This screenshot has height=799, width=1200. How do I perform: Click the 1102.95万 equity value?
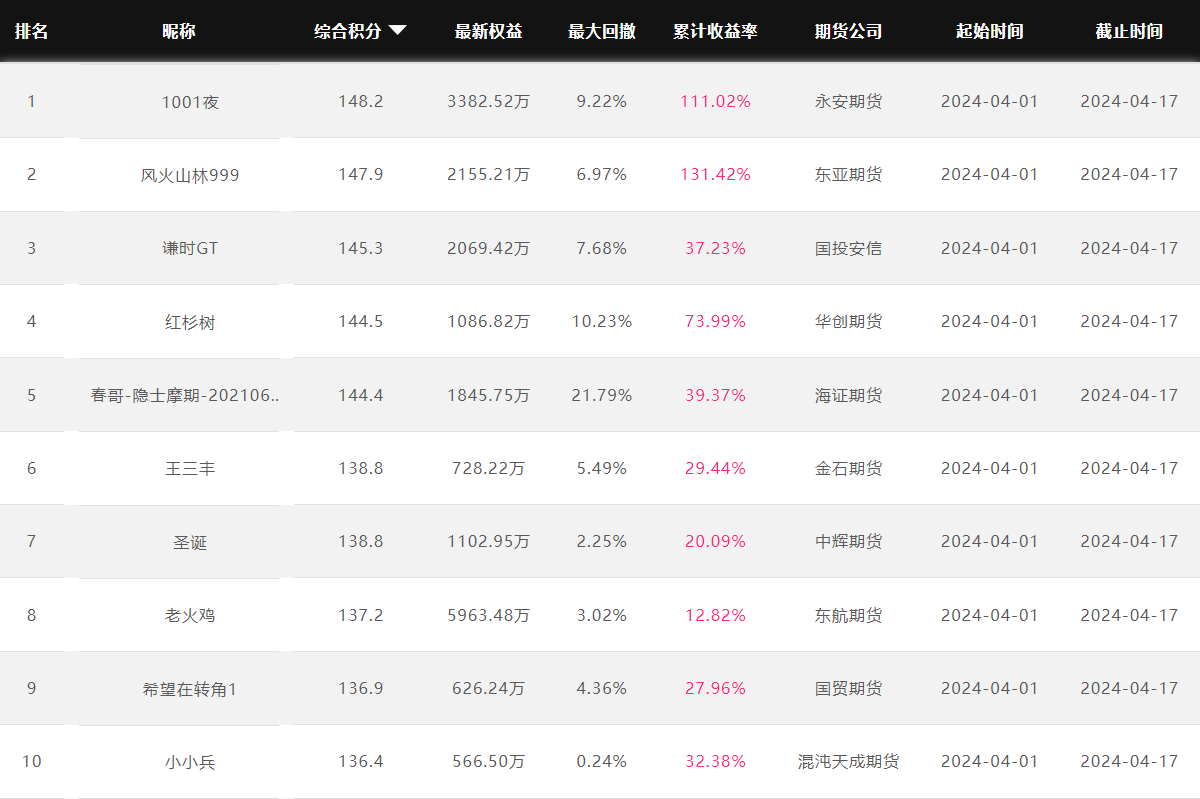click(488, 541)
